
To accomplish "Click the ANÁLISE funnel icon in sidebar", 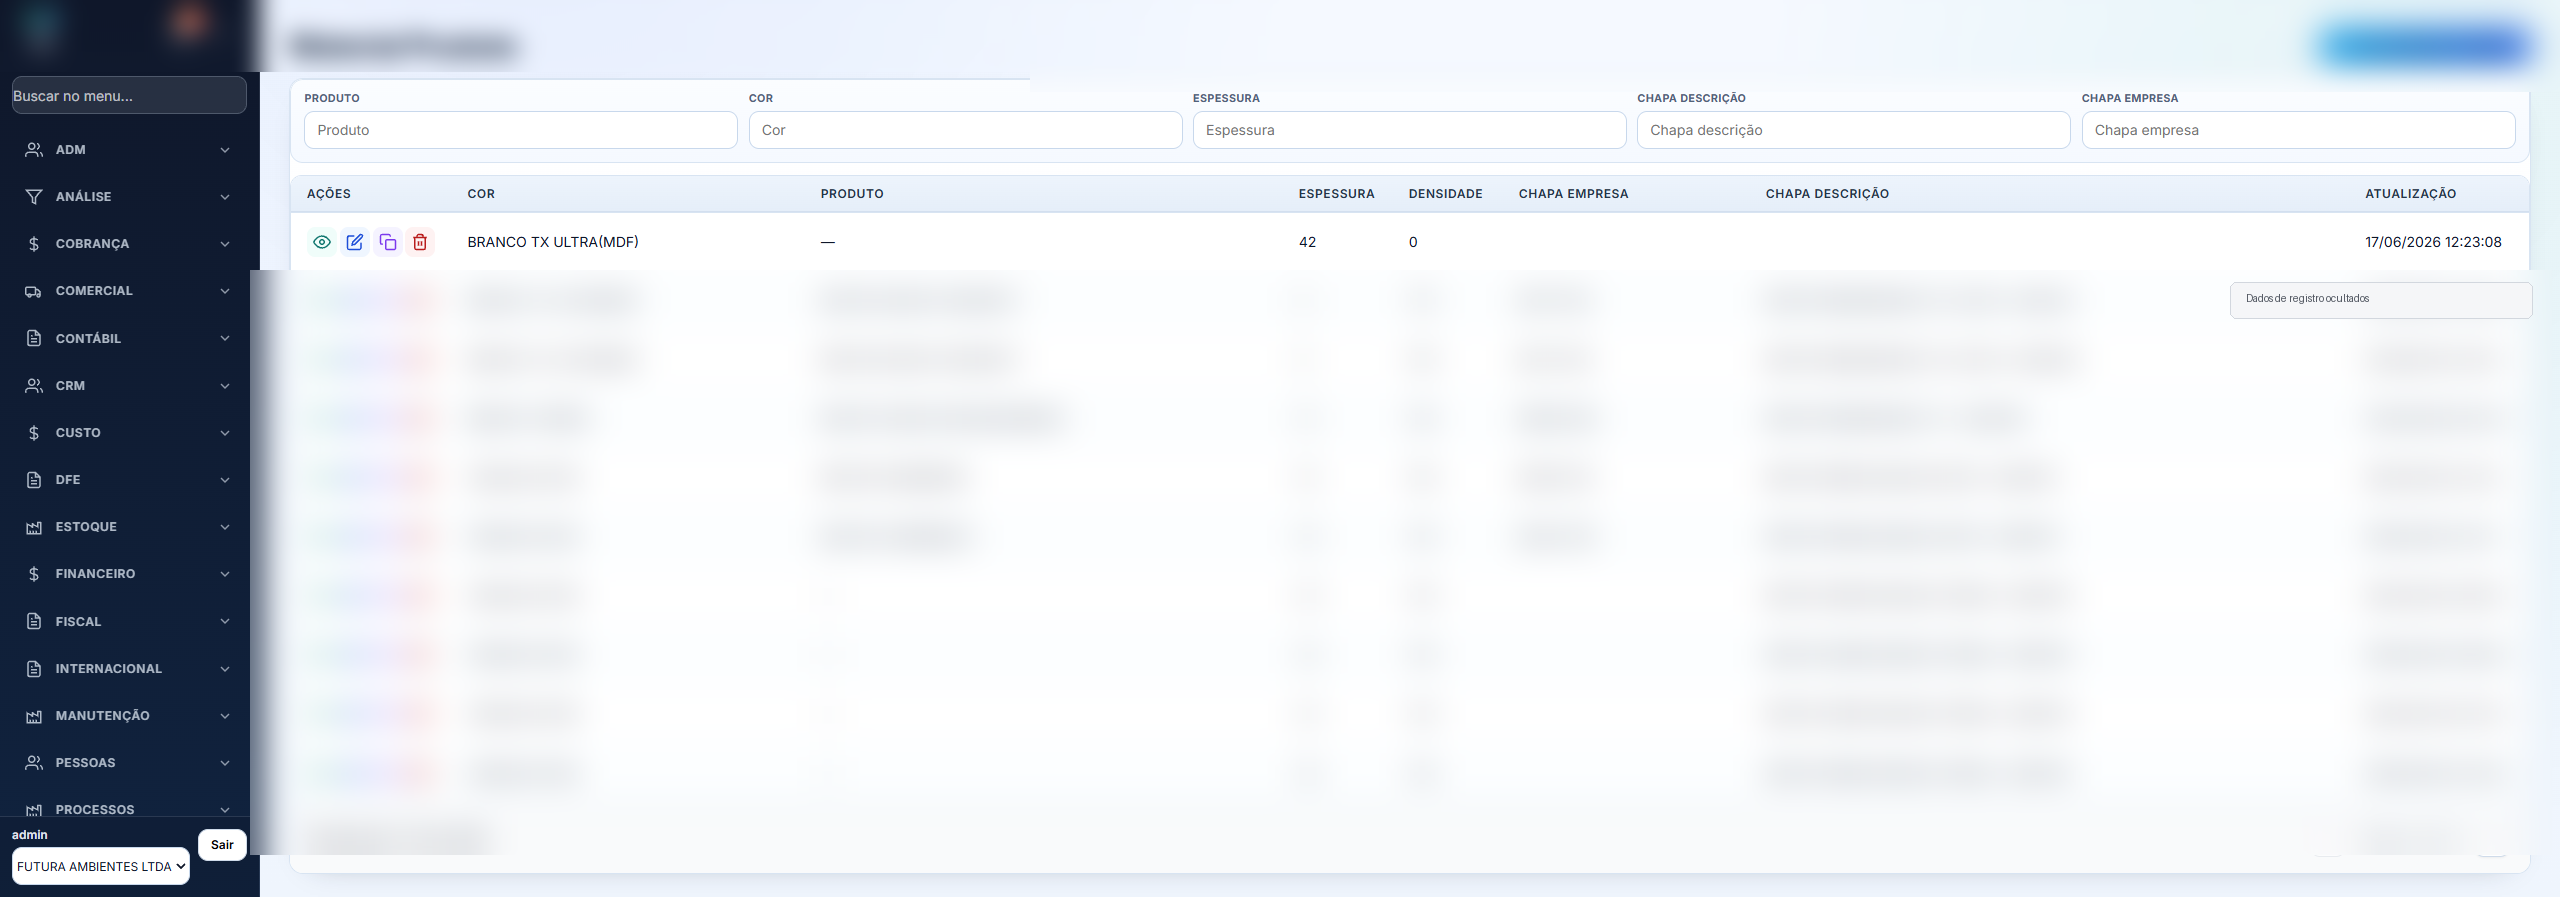I will click(x=34, y=197).
